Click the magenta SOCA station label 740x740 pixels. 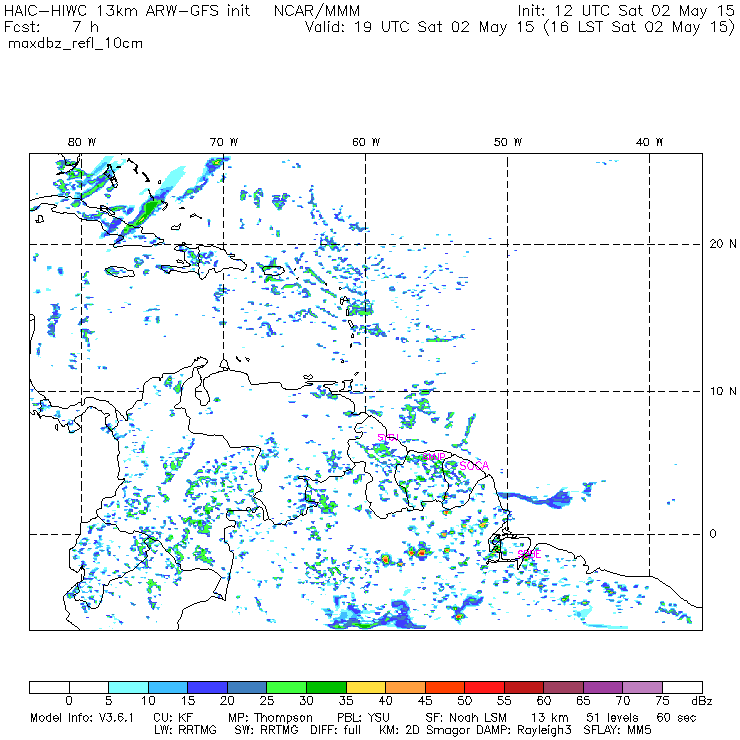click(474, 466)
